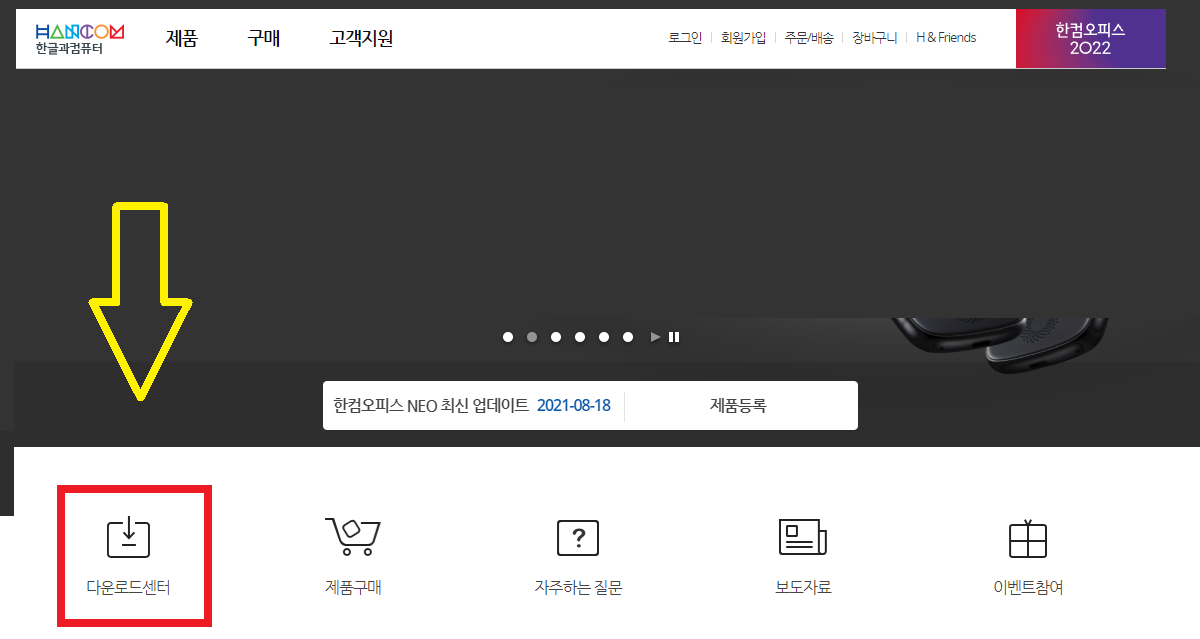1200x639 pixels.
Task: Go to the sixth carousel slide dot
Action: [x=628, y=337]
